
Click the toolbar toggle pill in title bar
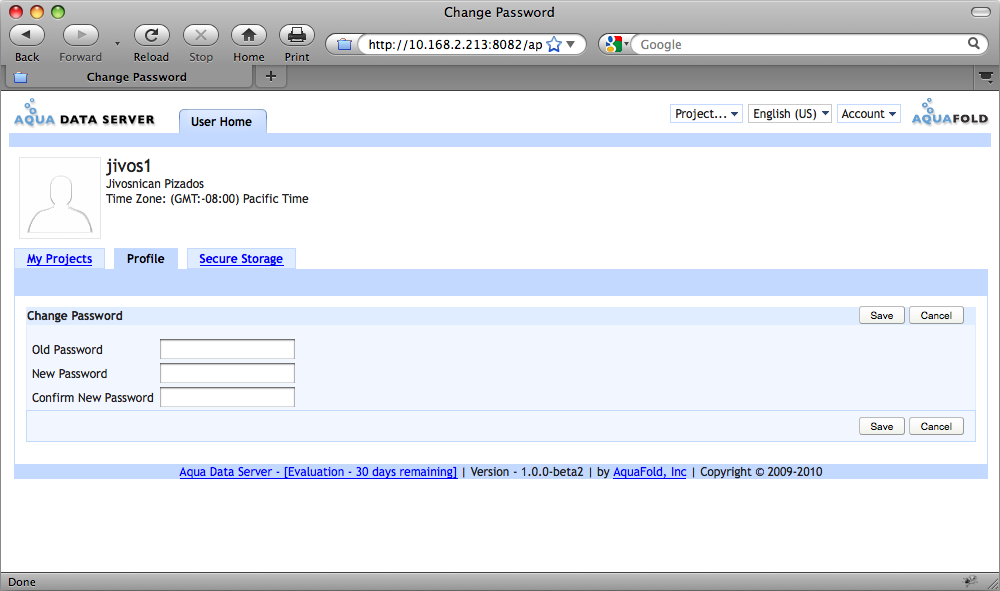981,12
